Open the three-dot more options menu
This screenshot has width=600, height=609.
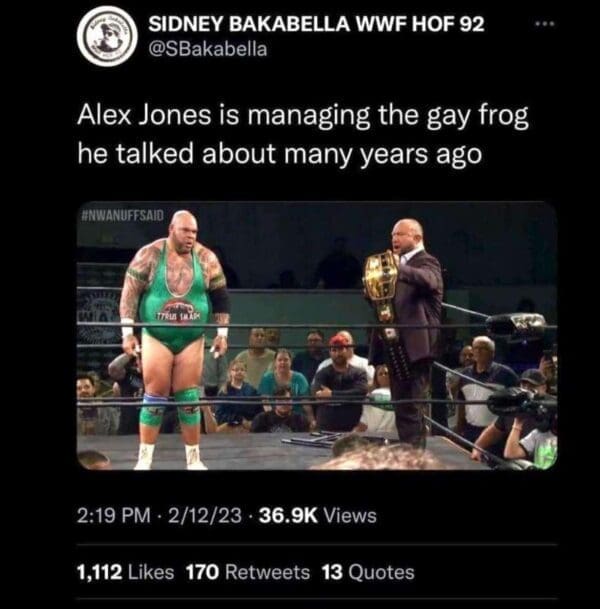(545, 24)
